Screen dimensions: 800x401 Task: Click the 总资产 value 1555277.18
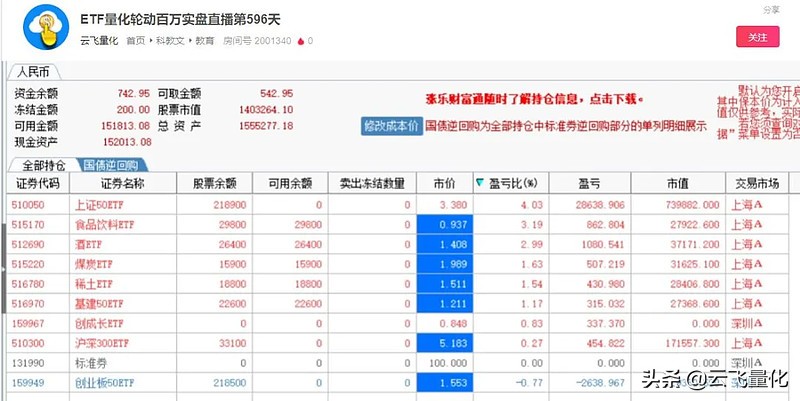(266, 126)
